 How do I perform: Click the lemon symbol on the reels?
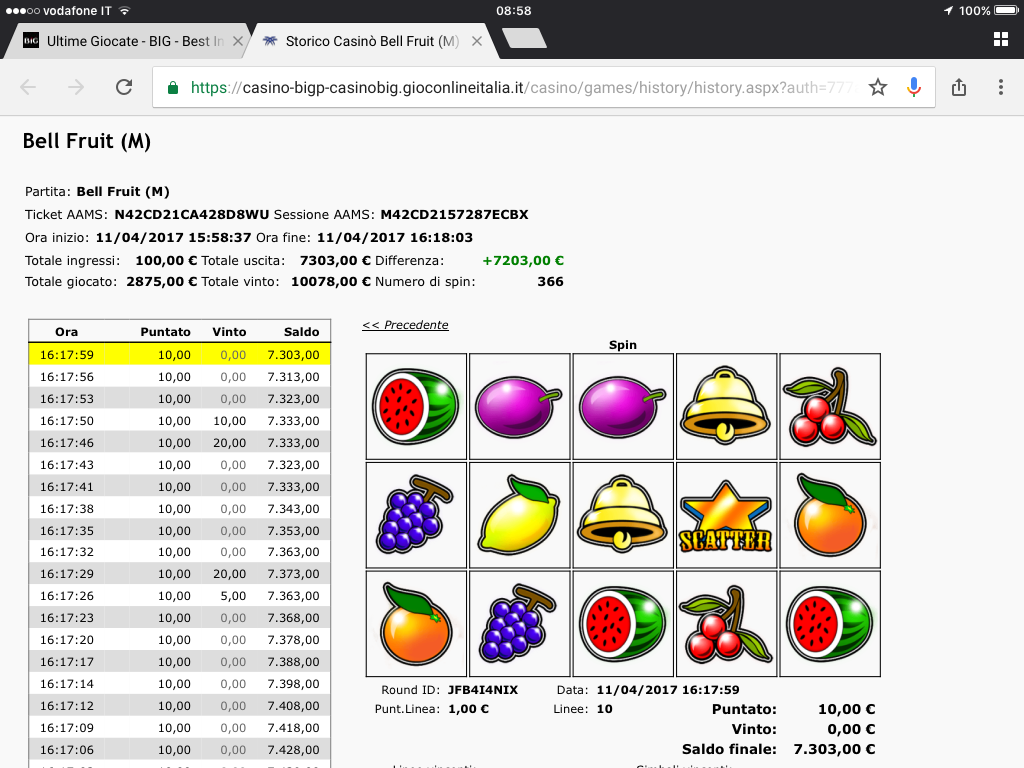point(520,515)
